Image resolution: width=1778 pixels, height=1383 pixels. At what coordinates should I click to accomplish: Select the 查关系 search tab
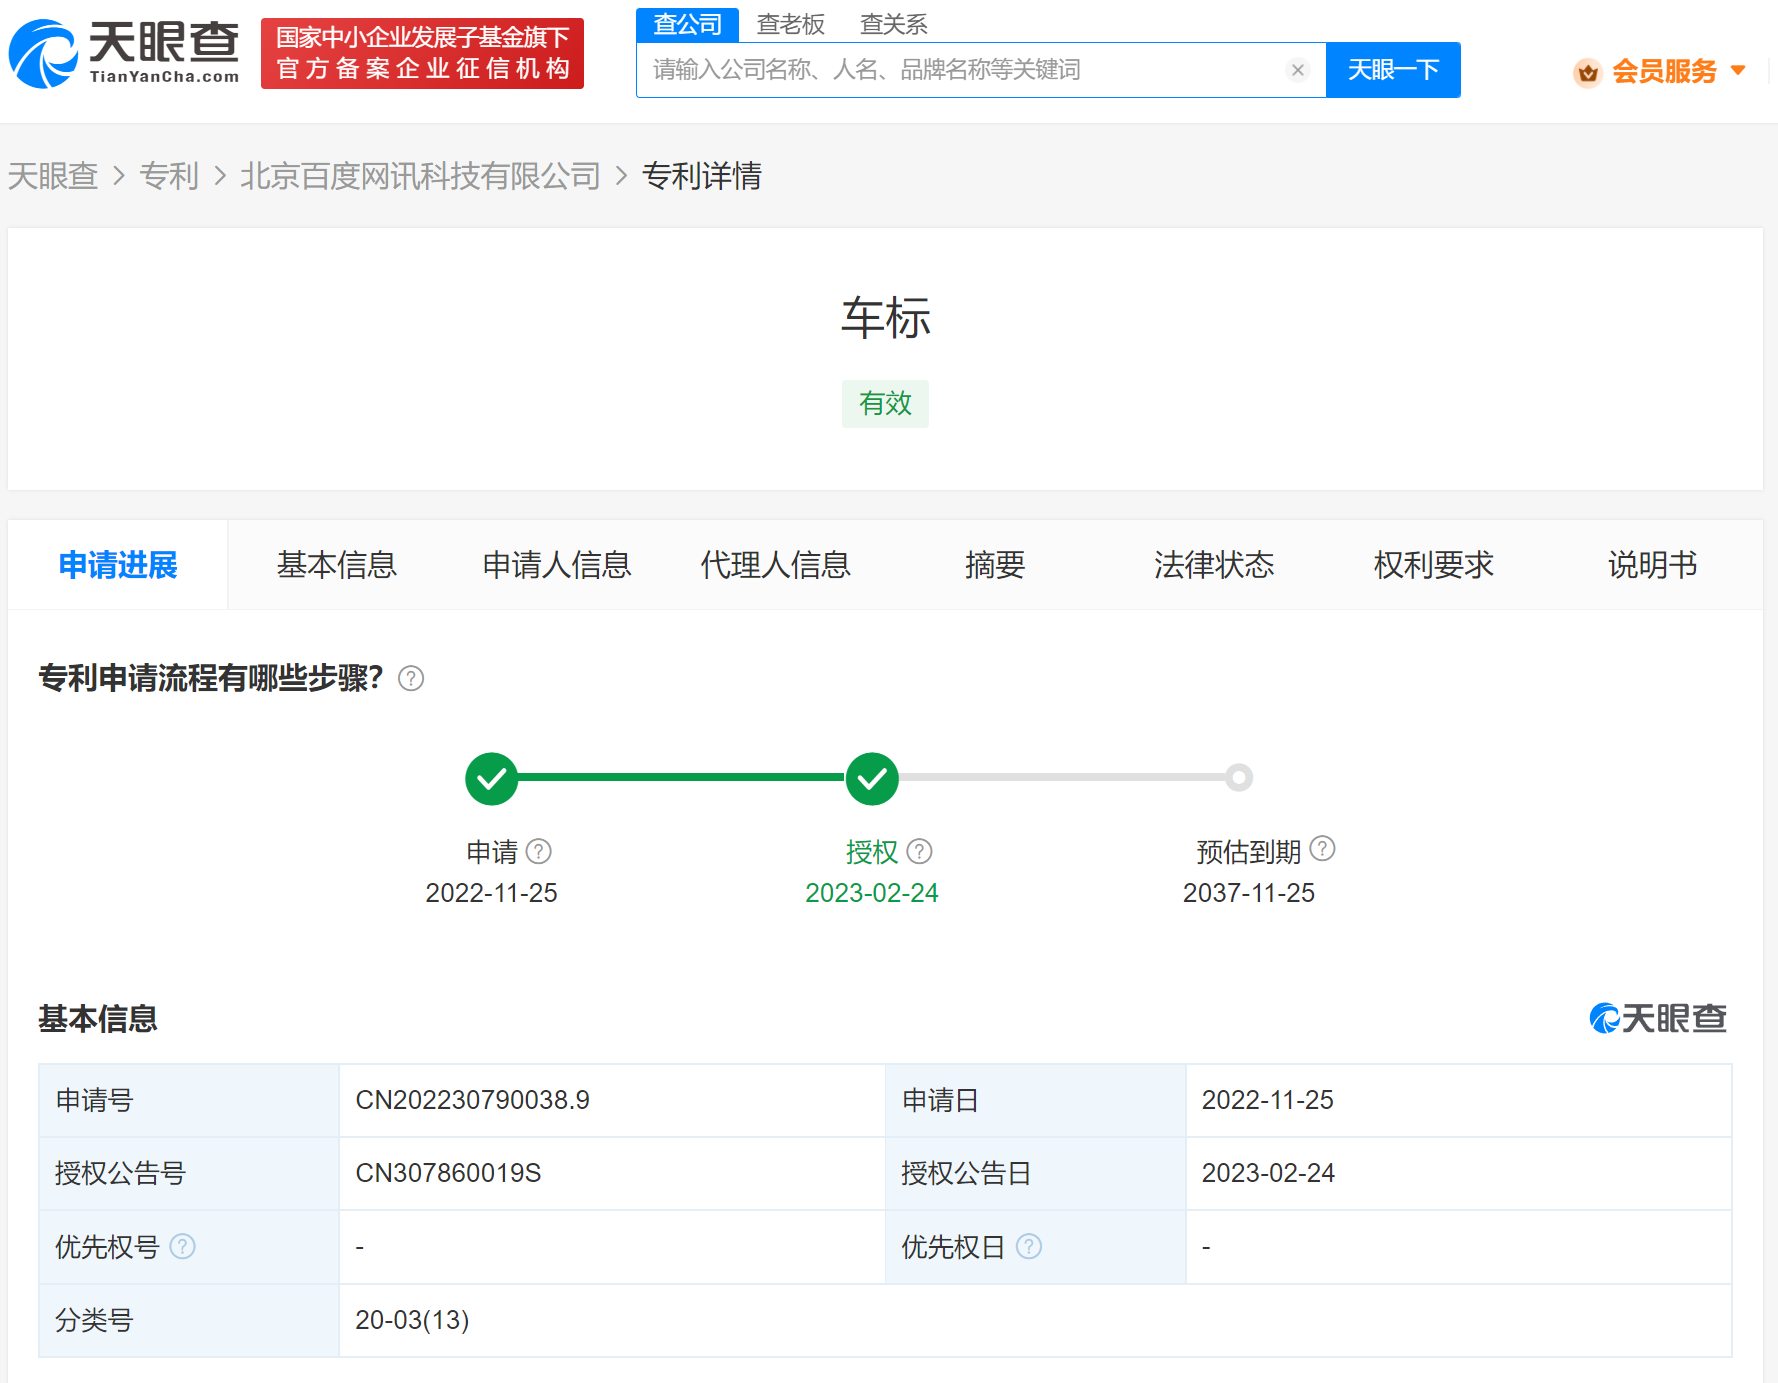click(x=893, y=23)
